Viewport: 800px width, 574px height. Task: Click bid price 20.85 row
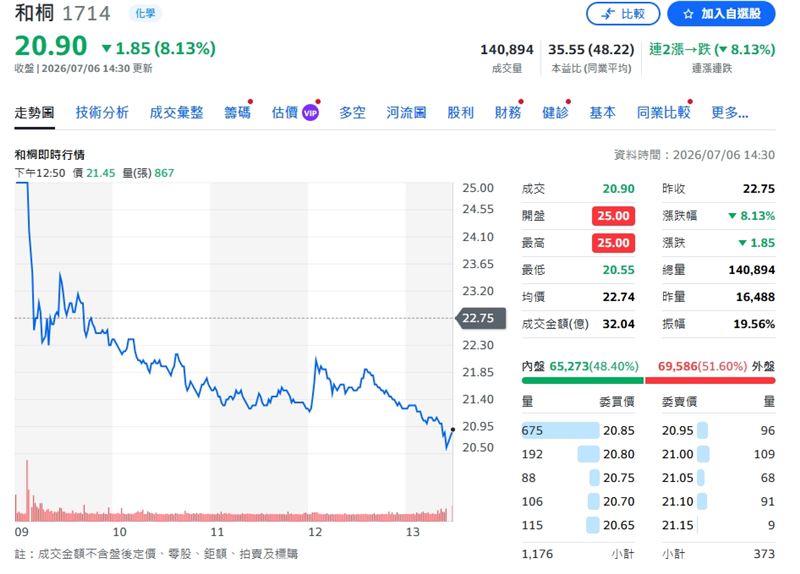pyautogui.click(x=578, y=431)
